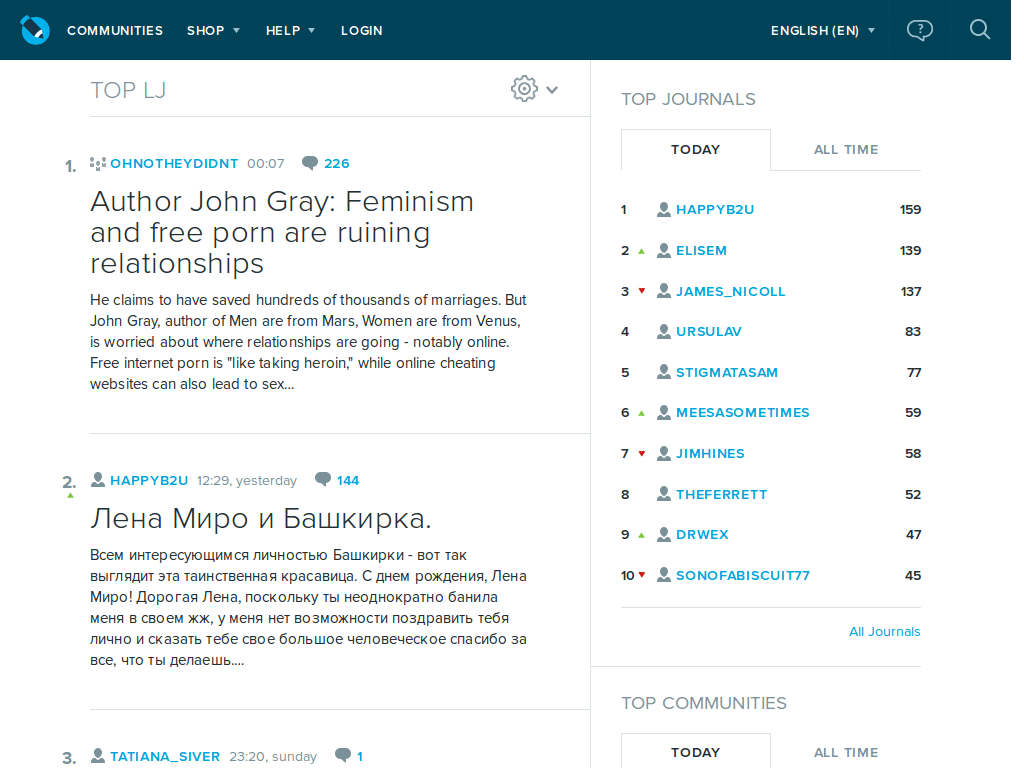Click user icon beside TATIANA_SIVER
This screenshot has width=1024, height=768.
click(98, 756)
